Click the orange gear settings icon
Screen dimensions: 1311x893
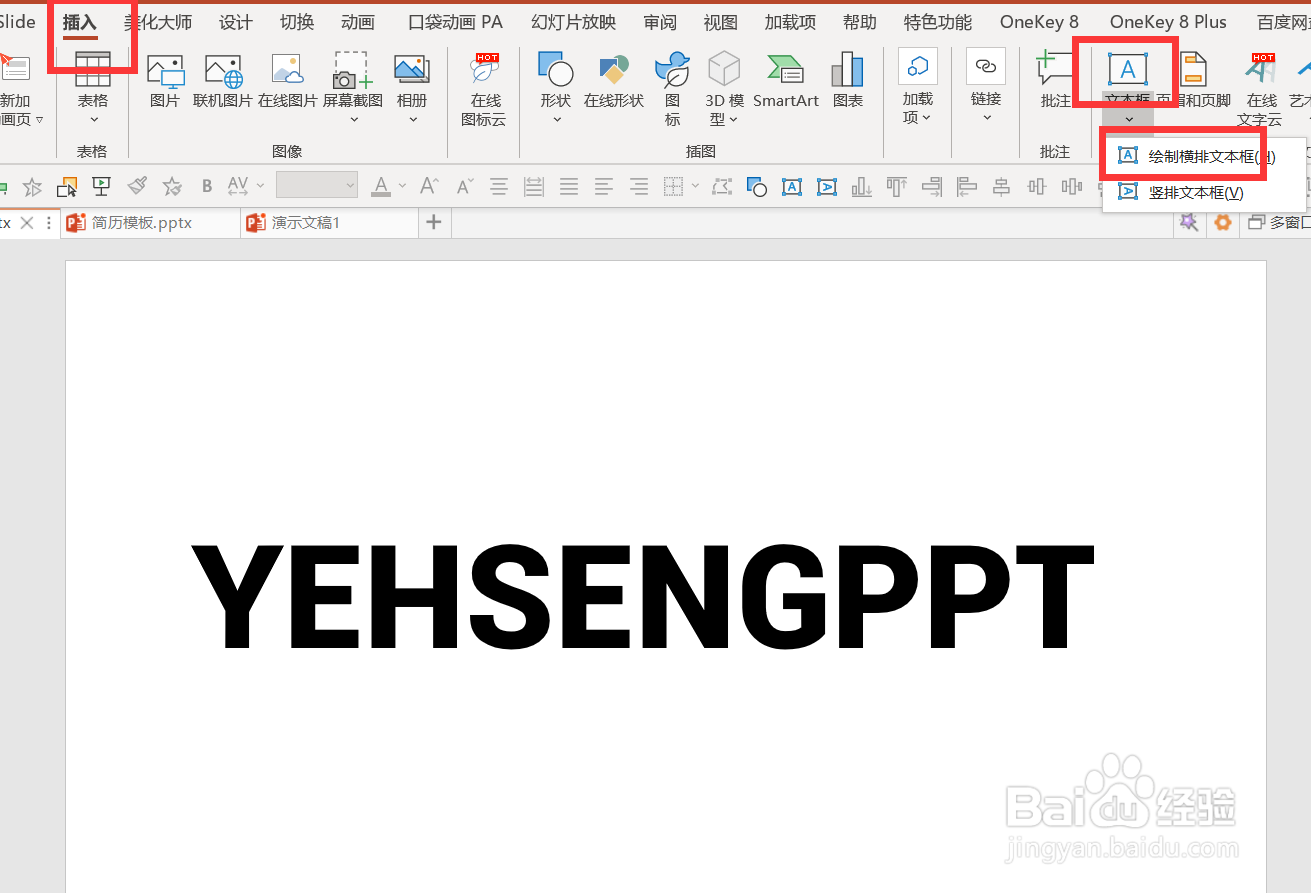click(1222, 222)
